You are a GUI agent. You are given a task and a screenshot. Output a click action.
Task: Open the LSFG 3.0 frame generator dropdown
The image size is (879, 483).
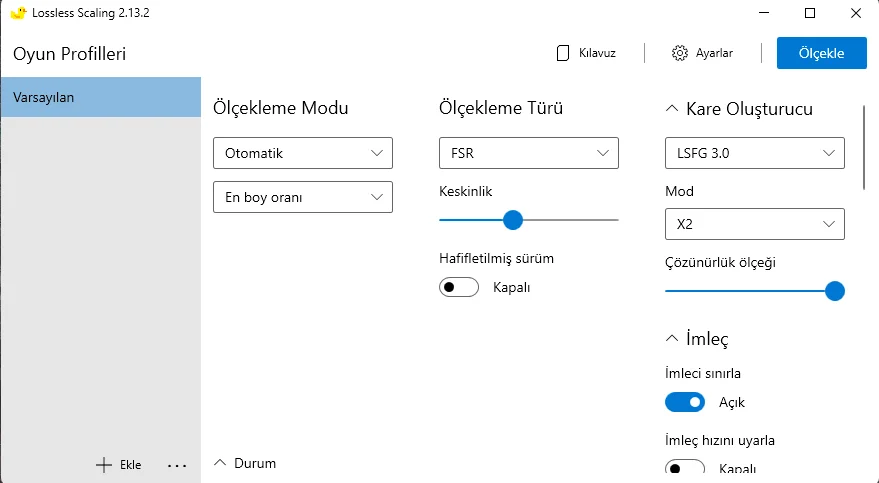(x=755, y=153)
